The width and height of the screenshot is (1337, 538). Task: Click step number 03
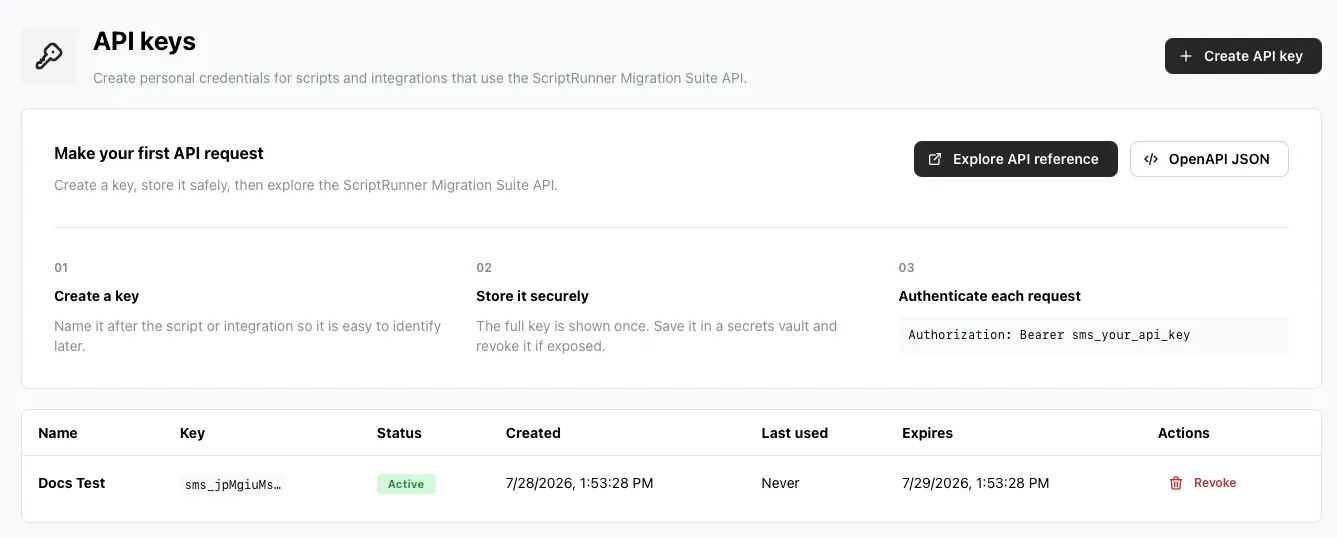906,268
